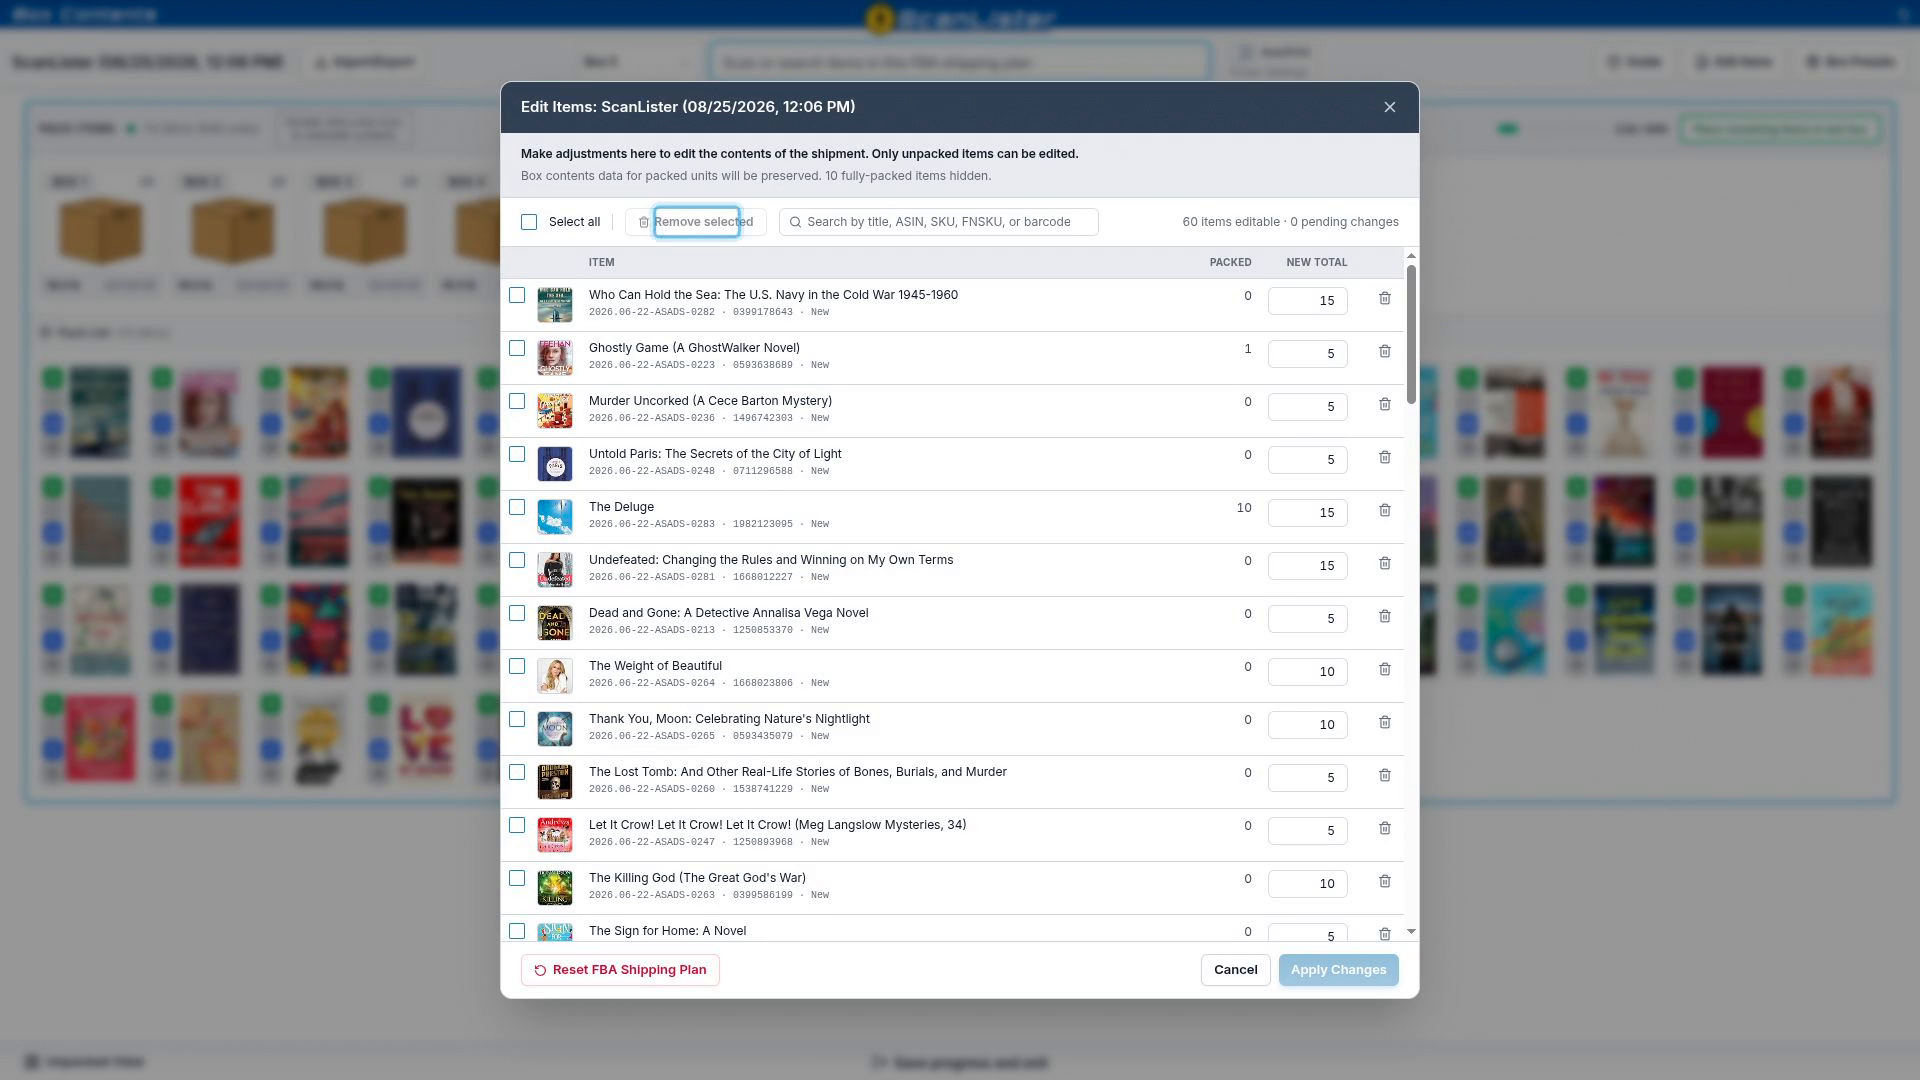Toggle the Select all checkbox
This screenshot has height=1080, width=1920.
[x=529, y=222]
